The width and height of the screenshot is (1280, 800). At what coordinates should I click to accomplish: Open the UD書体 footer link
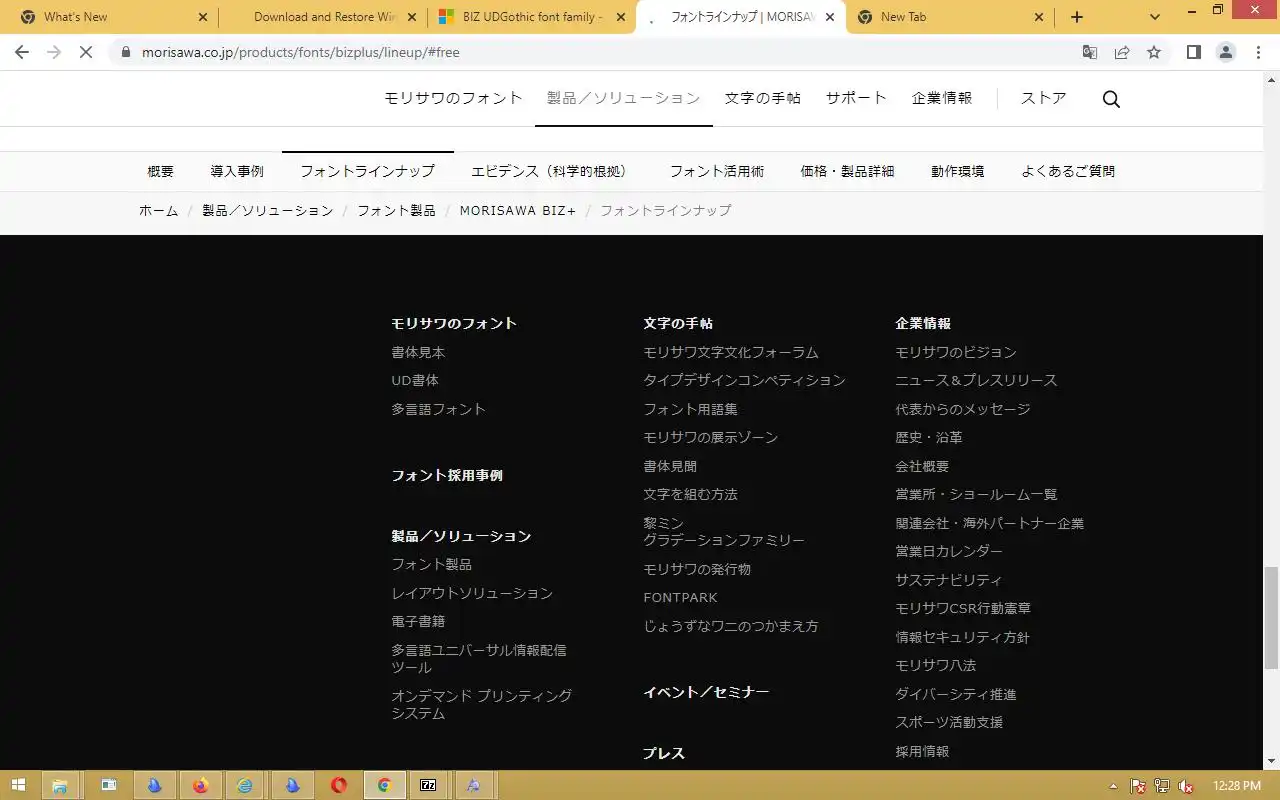tap(415, 380)
